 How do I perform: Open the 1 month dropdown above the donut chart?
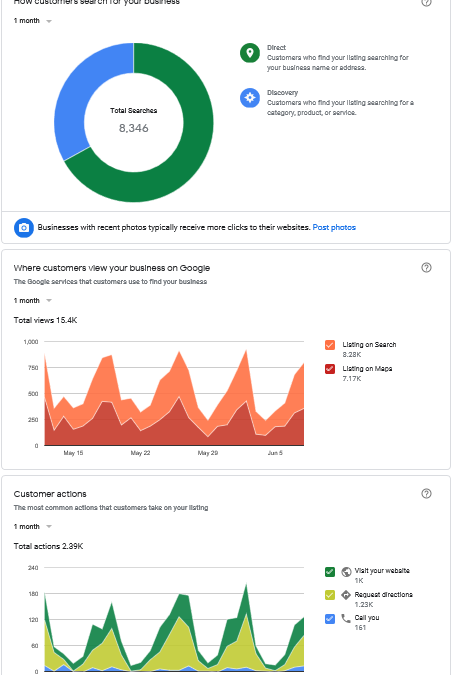pyautogui.click(x=33, y=21)
